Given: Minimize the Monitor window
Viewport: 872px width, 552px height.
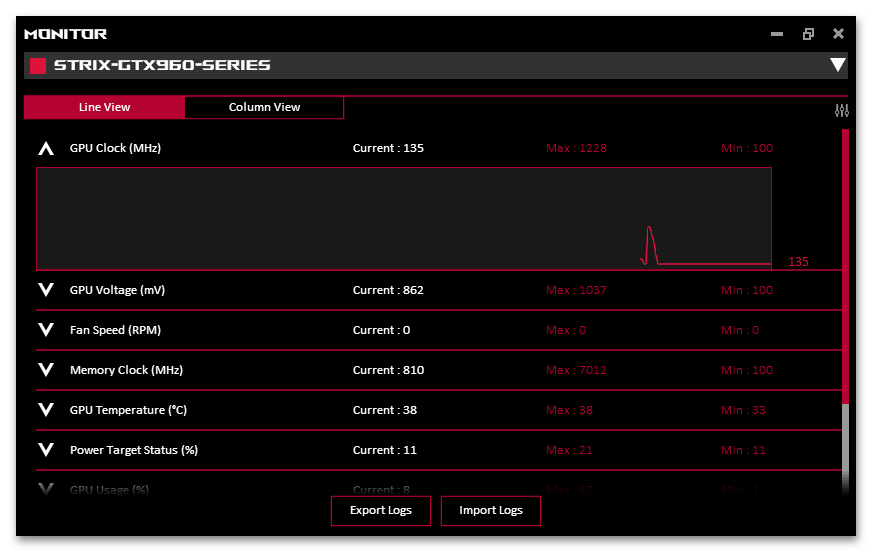Looking at the screenshot, I should (x=777, y=34).
